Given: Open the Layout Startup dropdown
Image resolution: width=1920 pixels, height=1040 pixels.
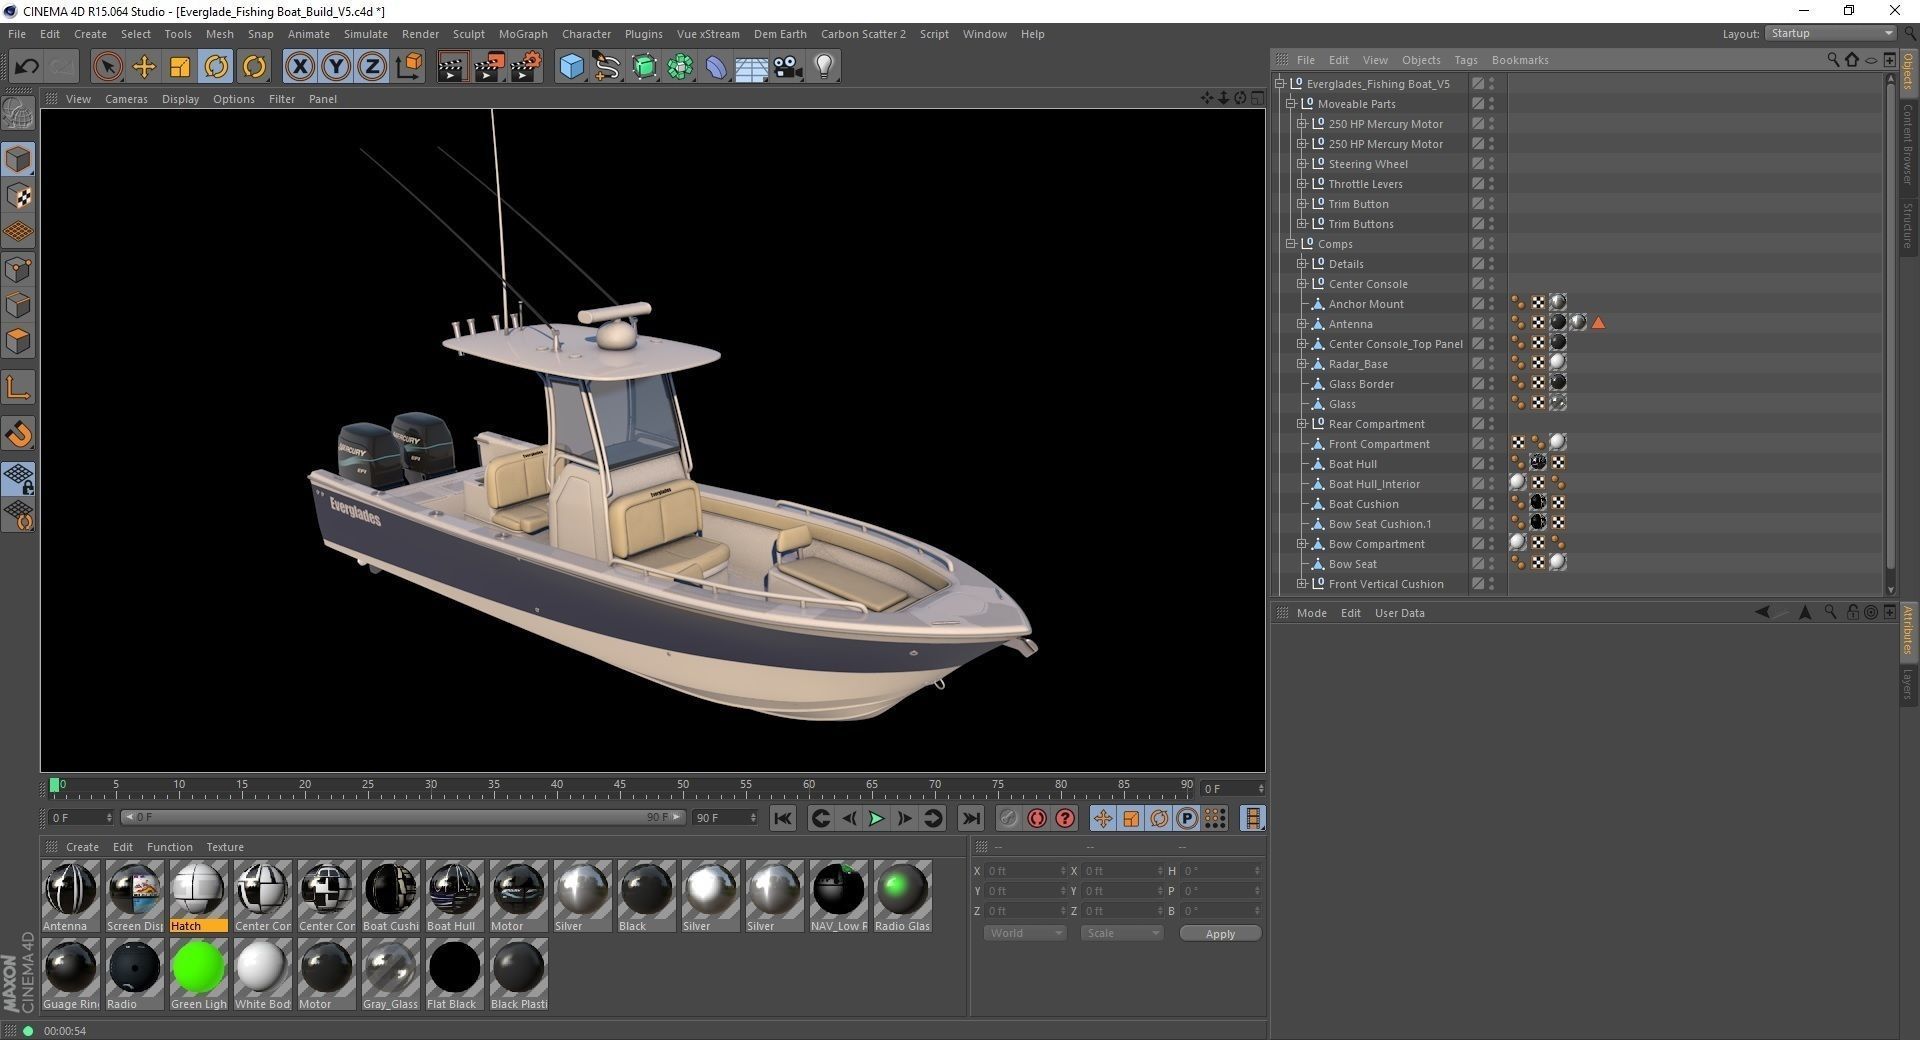Looking at the screenshot, I should tap(1830, 33).
